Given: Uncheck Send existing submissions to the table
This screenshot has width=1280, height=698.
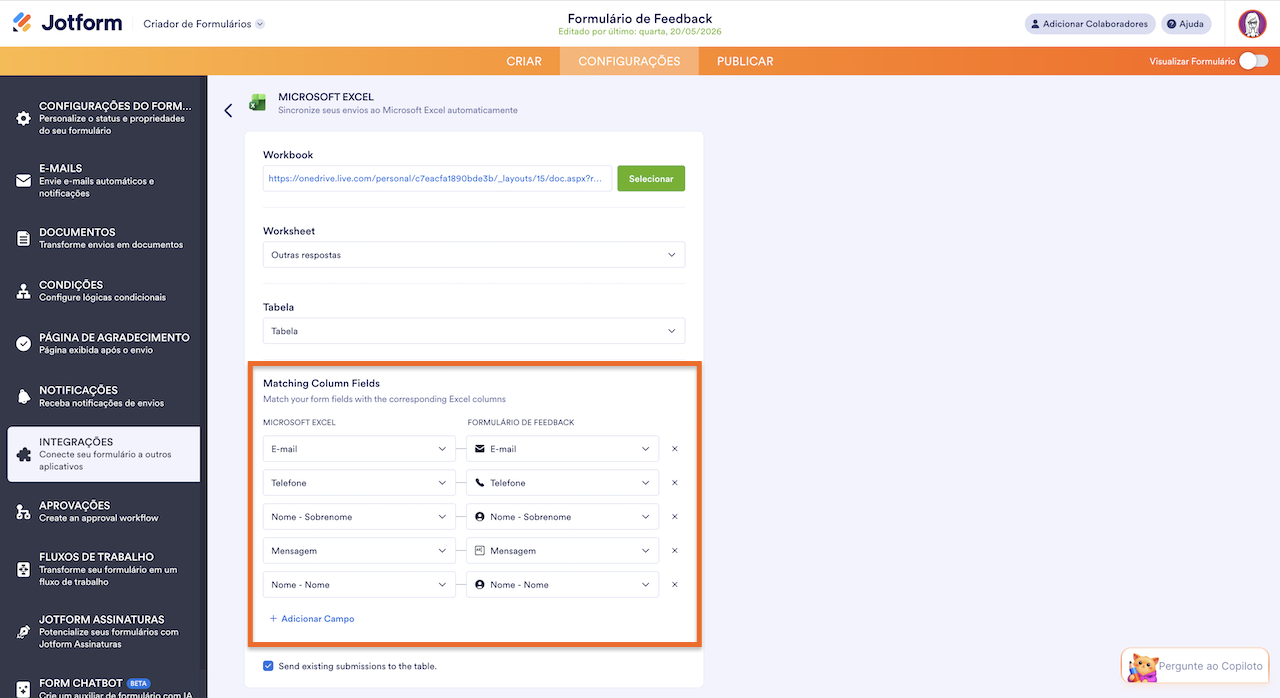Looking at the screenshot, I should click(268, 666).
